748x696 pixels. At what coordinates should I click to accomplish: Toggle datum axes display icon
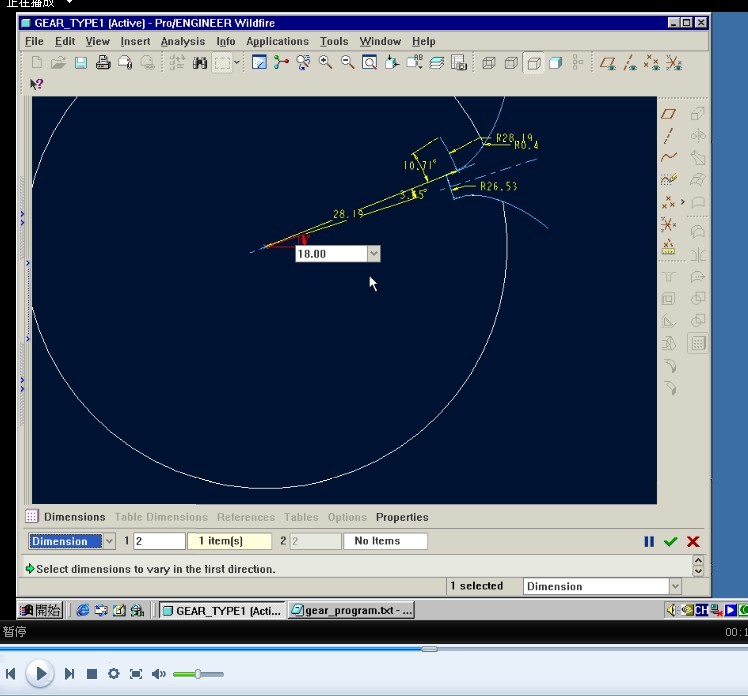(630, 62)
